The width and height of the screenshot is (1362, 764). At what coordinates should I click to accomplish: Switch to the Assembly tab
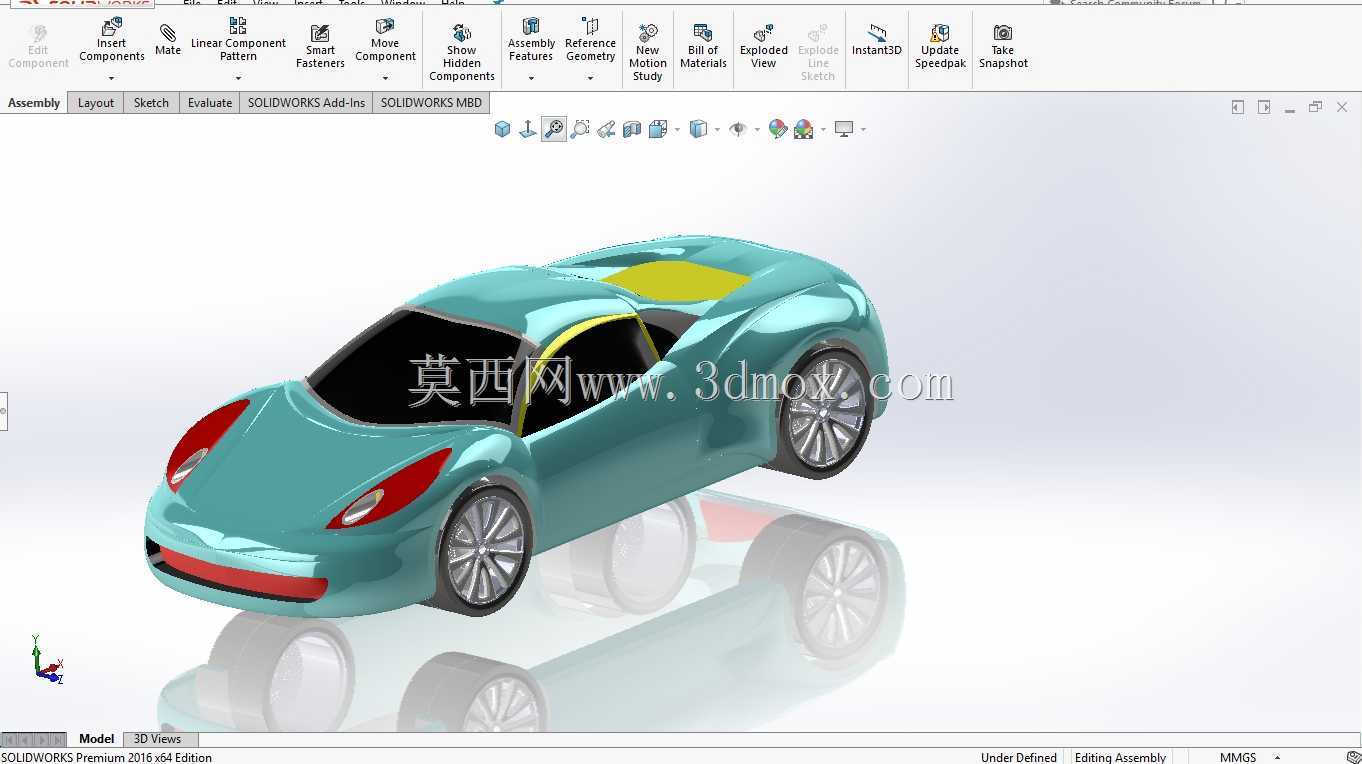point(34,103)
